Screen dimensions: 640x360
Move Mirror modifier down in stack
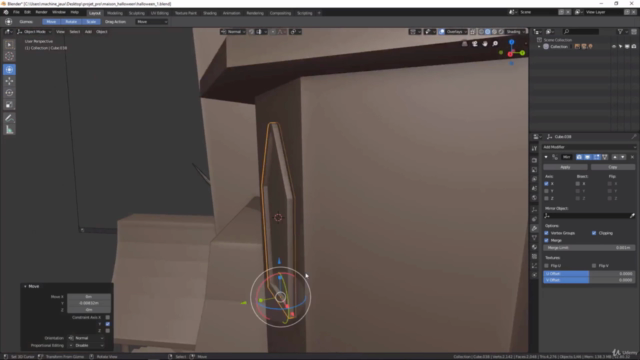coord(622,157)
